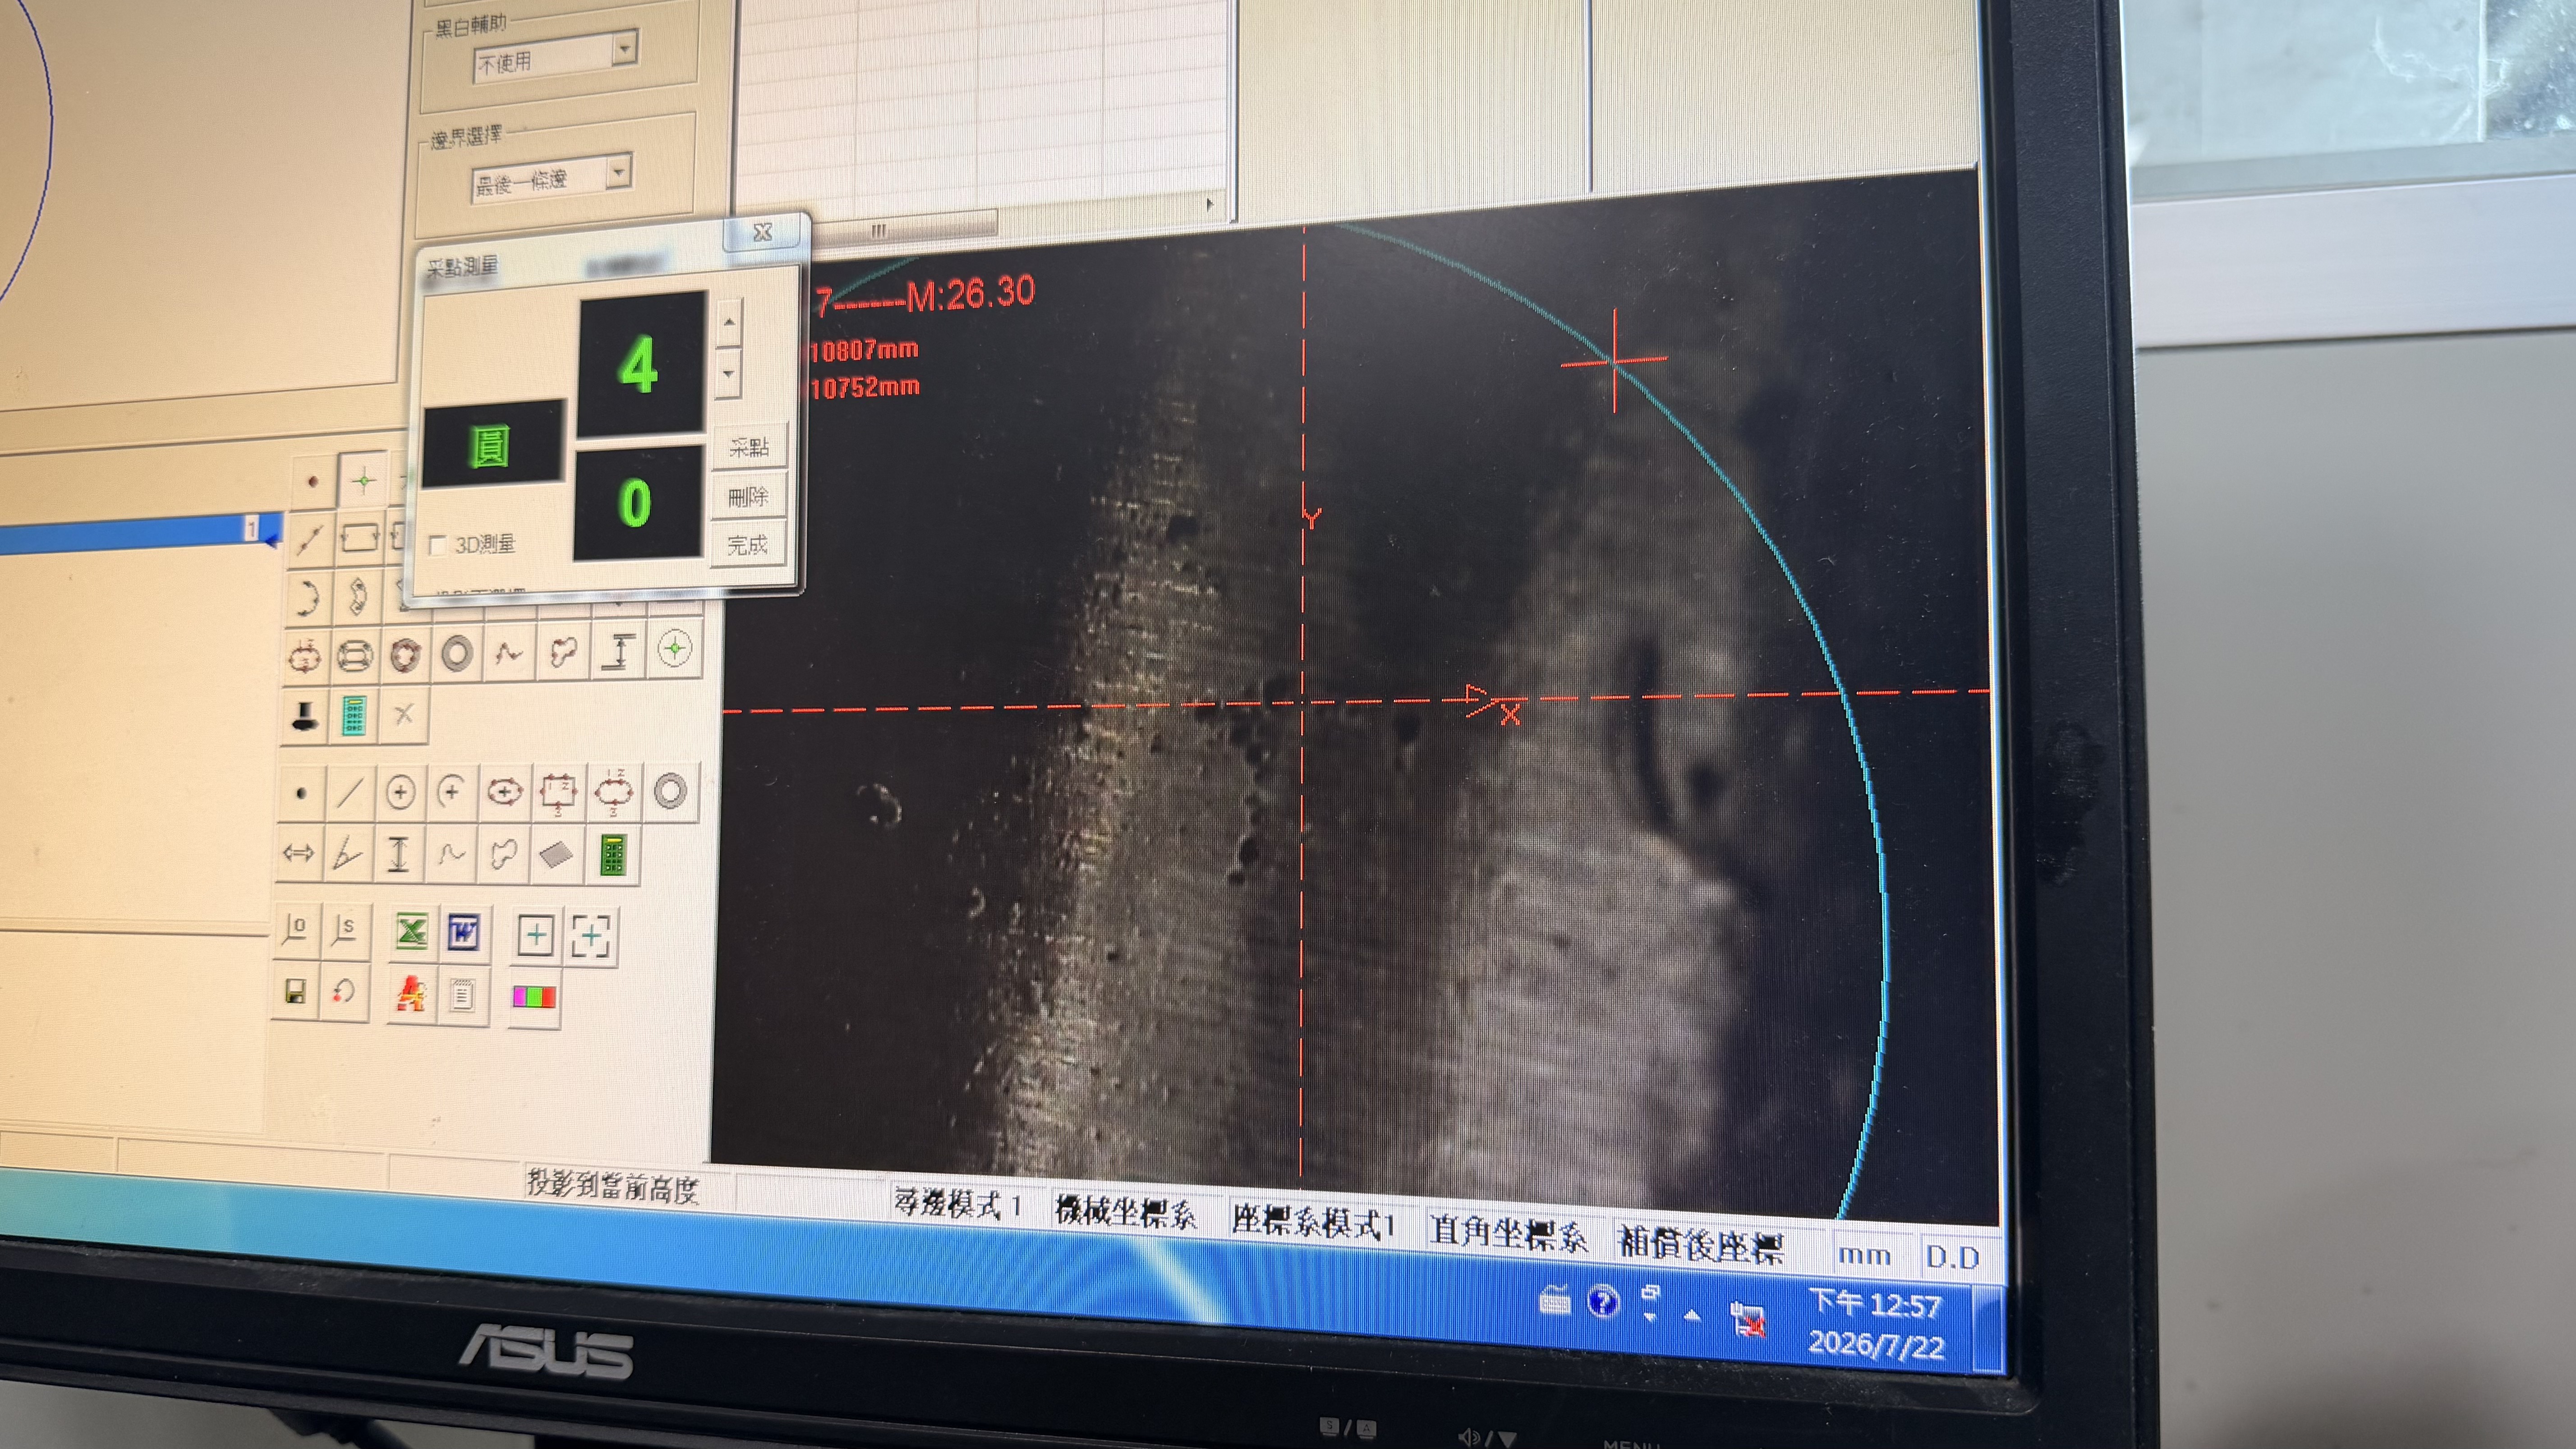Click the 機械坐標系 status bar entry
Image resolution: width=2576 pixels, height=1449 pixels.
(x=1126, y=1212)
